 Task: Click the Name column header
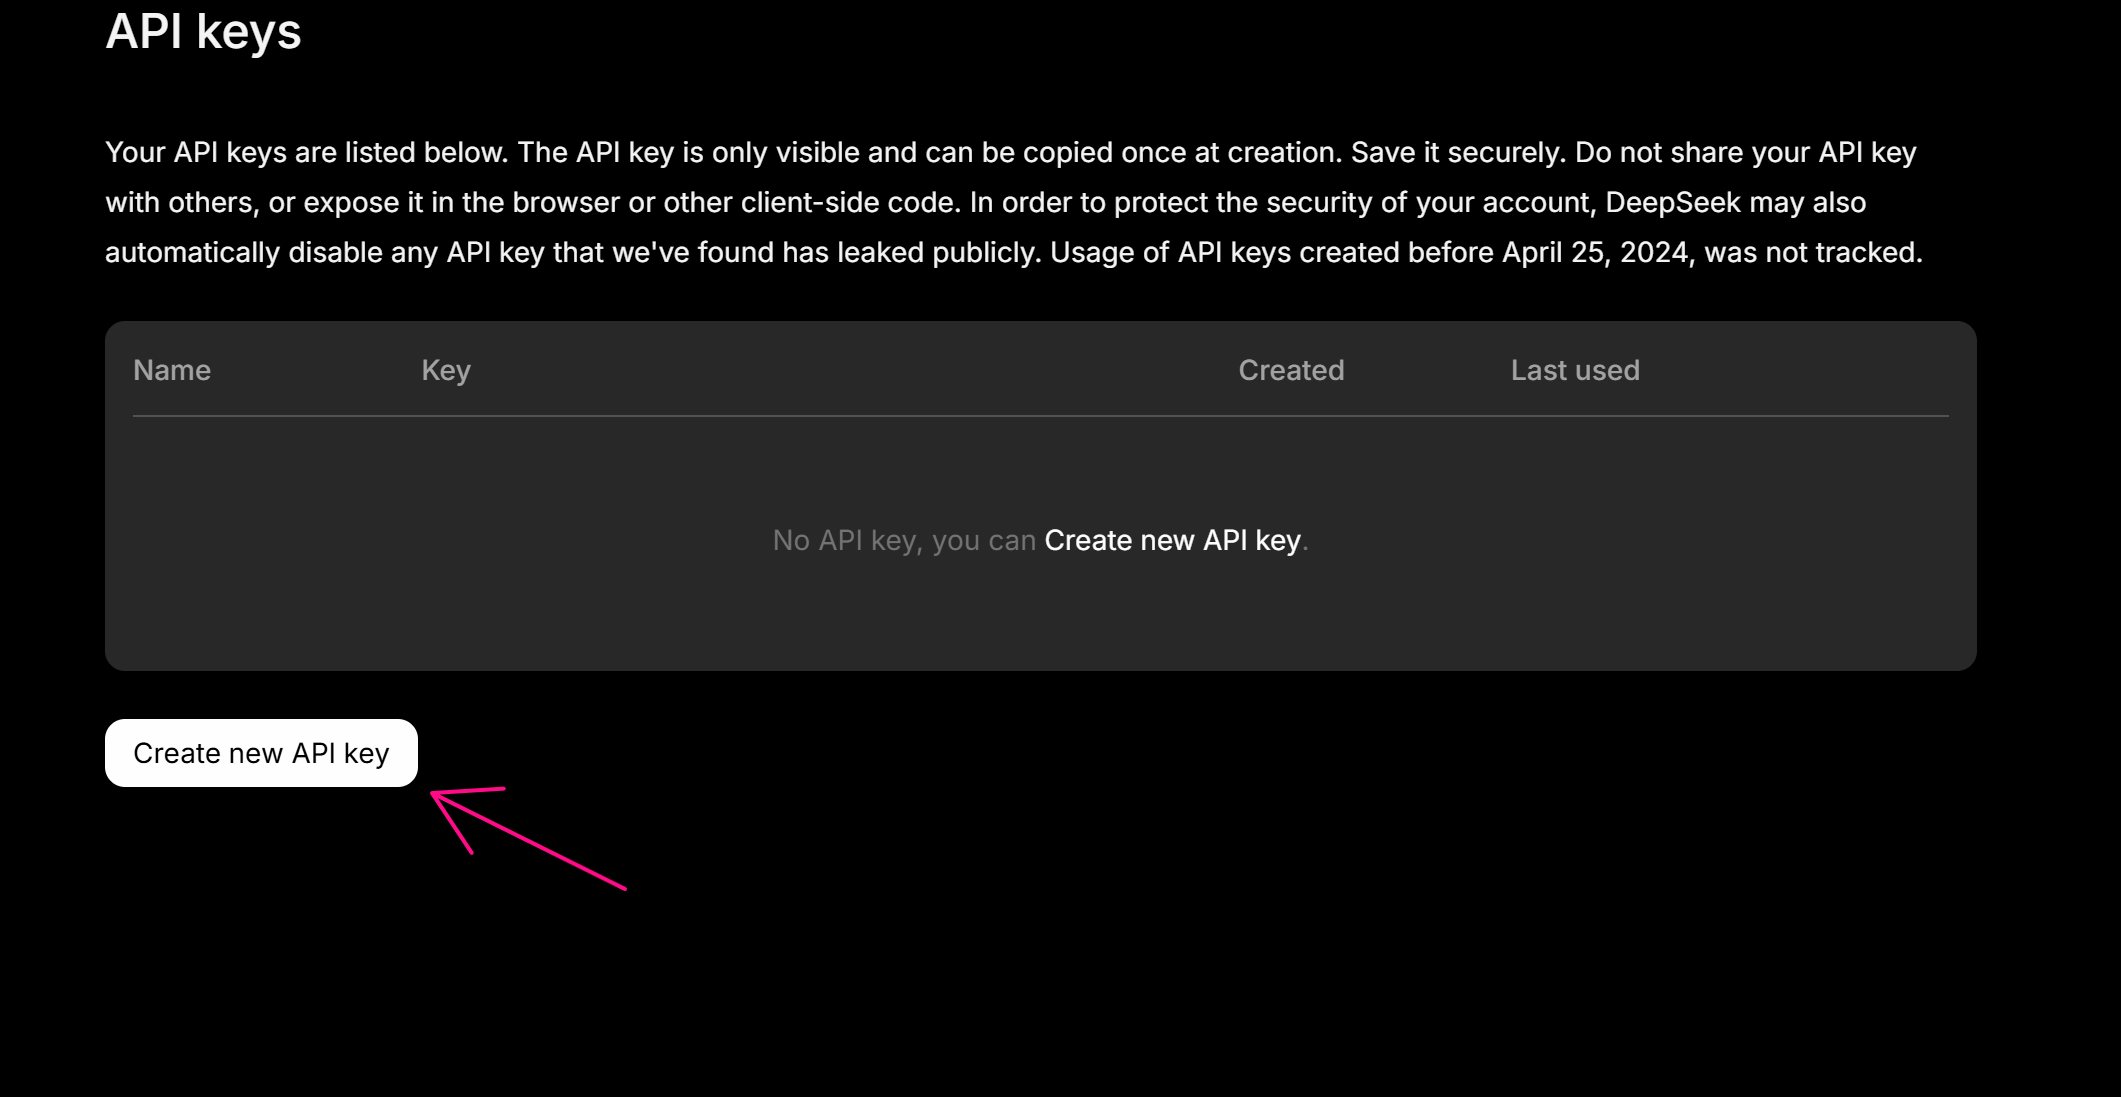pyautogui.click(x=172, y=370)
